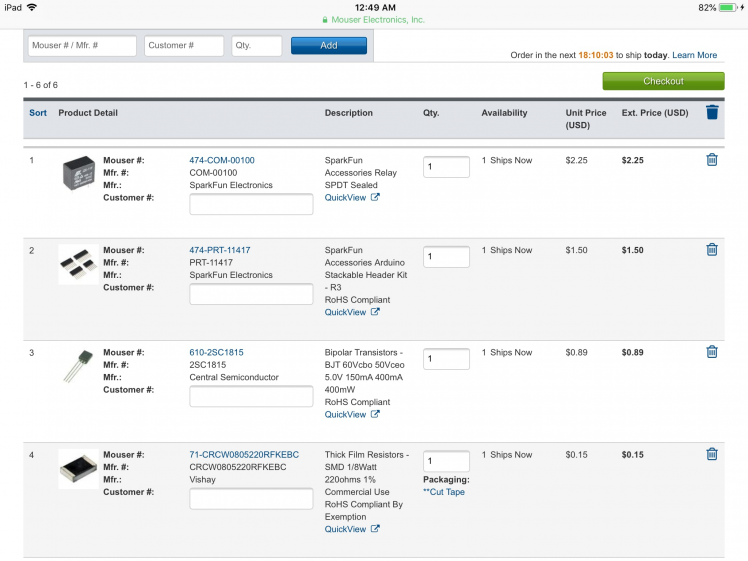The image size is (748, 561).
Task: Focus the Mouser # / Mfr. # field
Action: click(x=82, y=46)
